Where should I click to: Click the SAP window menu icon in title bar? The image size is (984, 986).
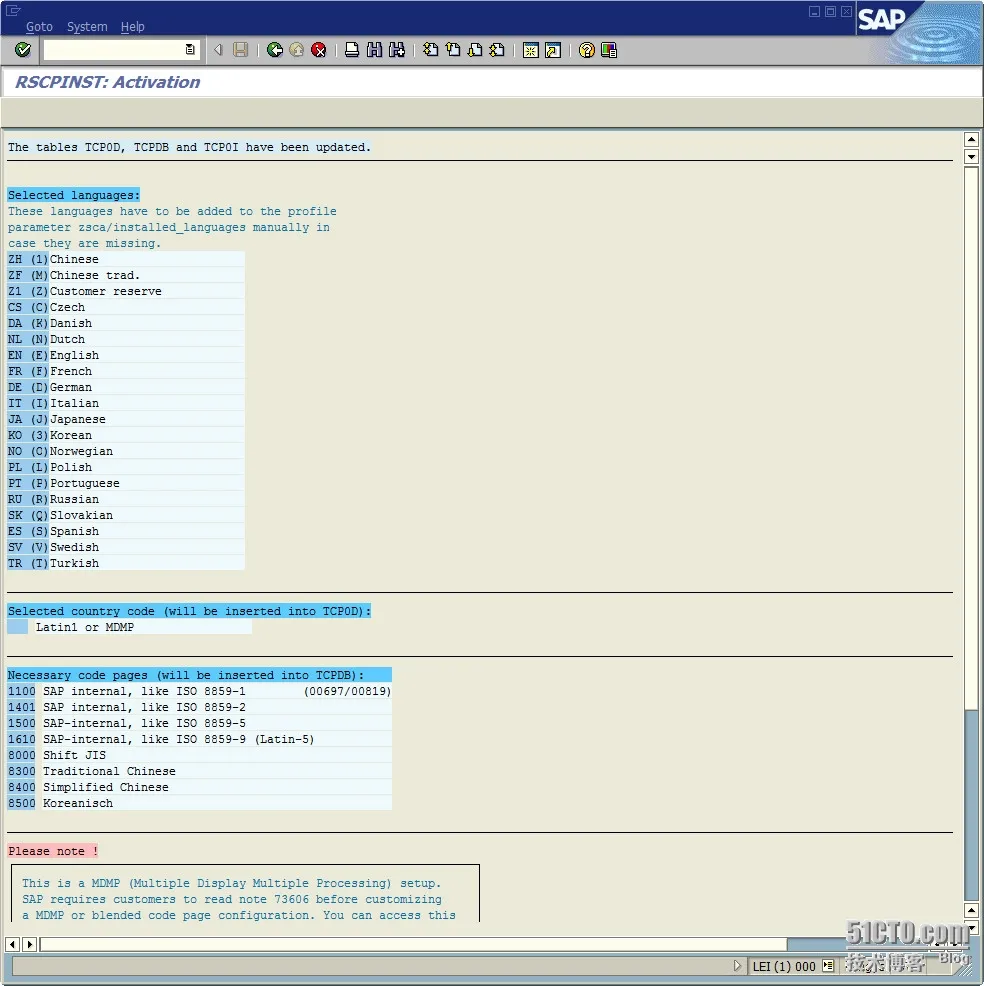coord(13,10)
